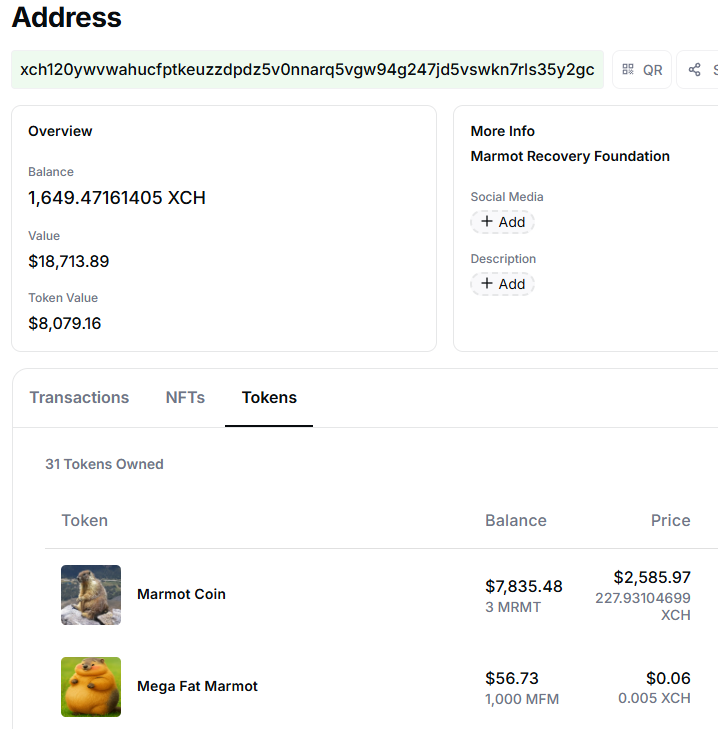Click the 1,000 MFM amount text
This screenshot has height=729, width=718.
(522, 699)
